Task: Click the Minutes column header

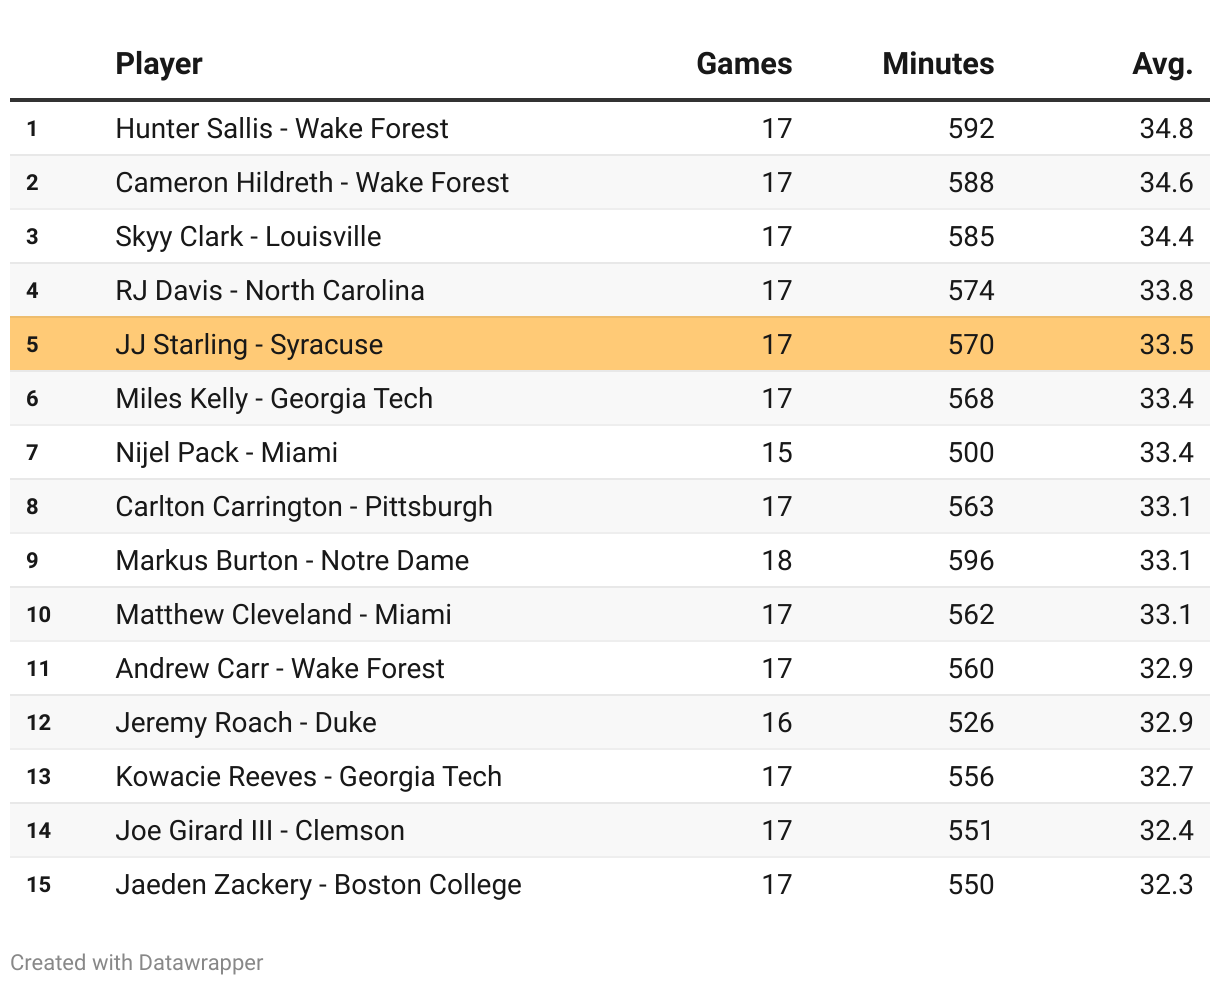Action: click(938, 64)
